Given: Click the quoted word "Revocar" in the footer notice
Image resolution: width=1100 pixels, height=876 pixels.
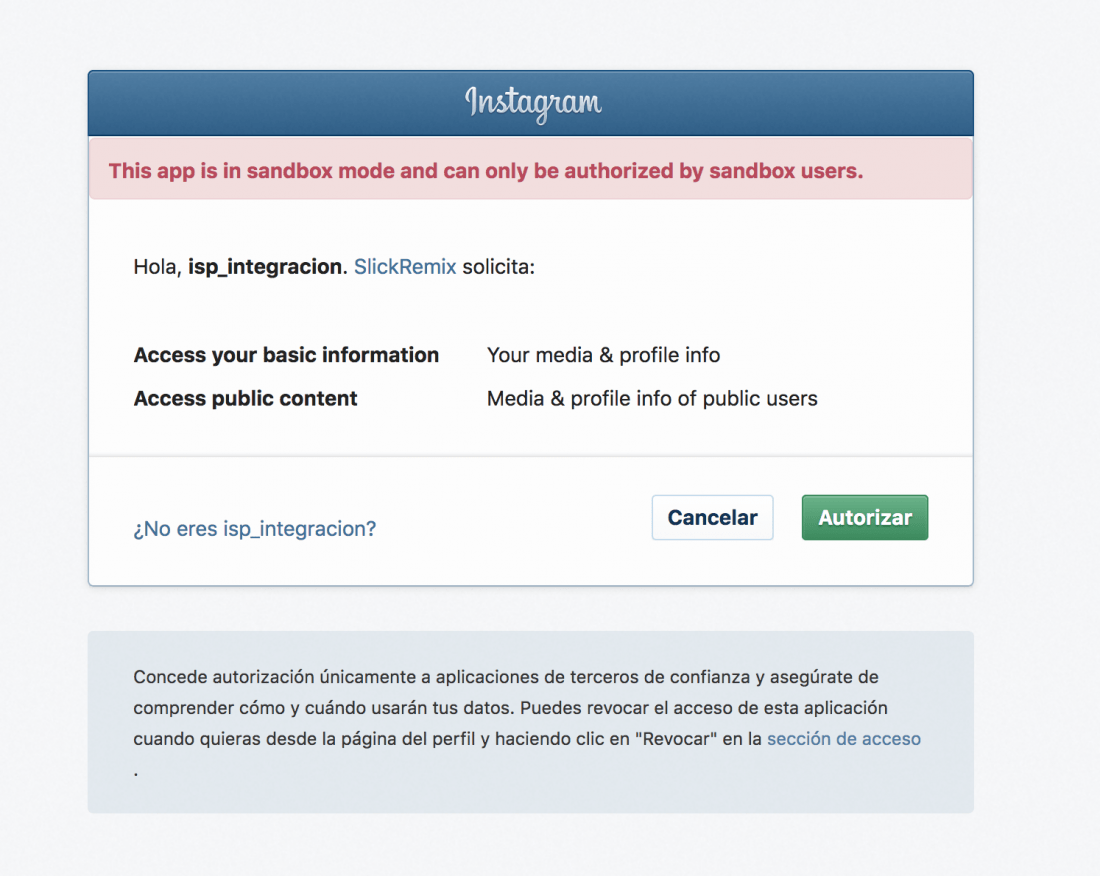Looking at the screenshot, I should point(679,739).
